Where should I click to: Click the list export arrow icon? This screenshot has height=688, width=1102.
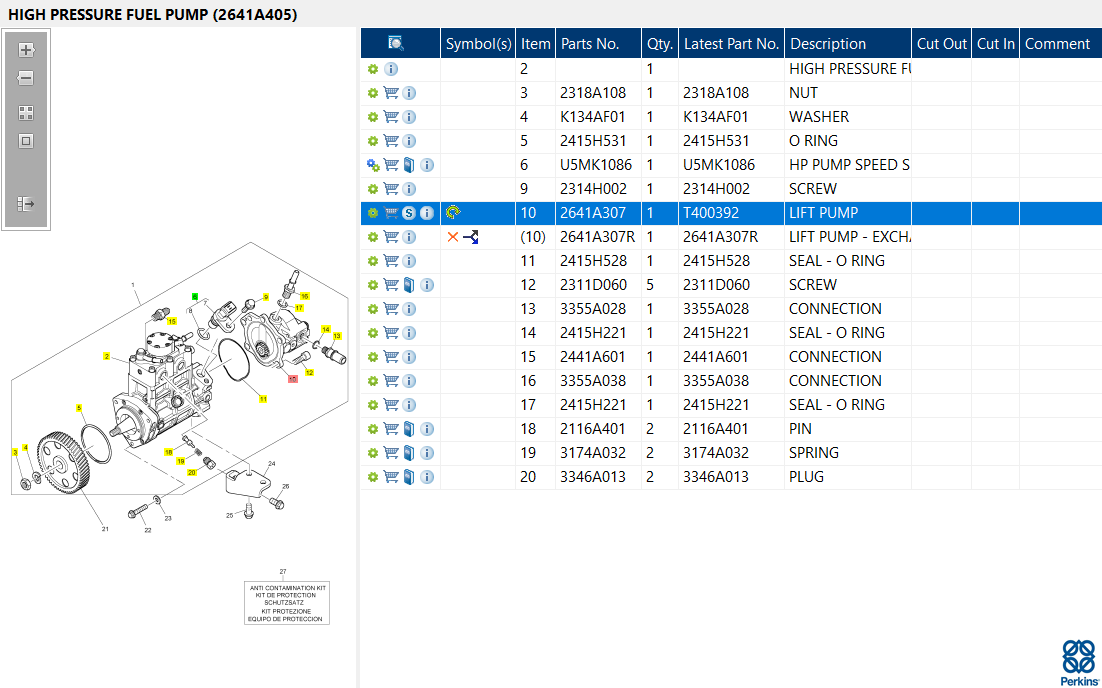coord(26,205)
